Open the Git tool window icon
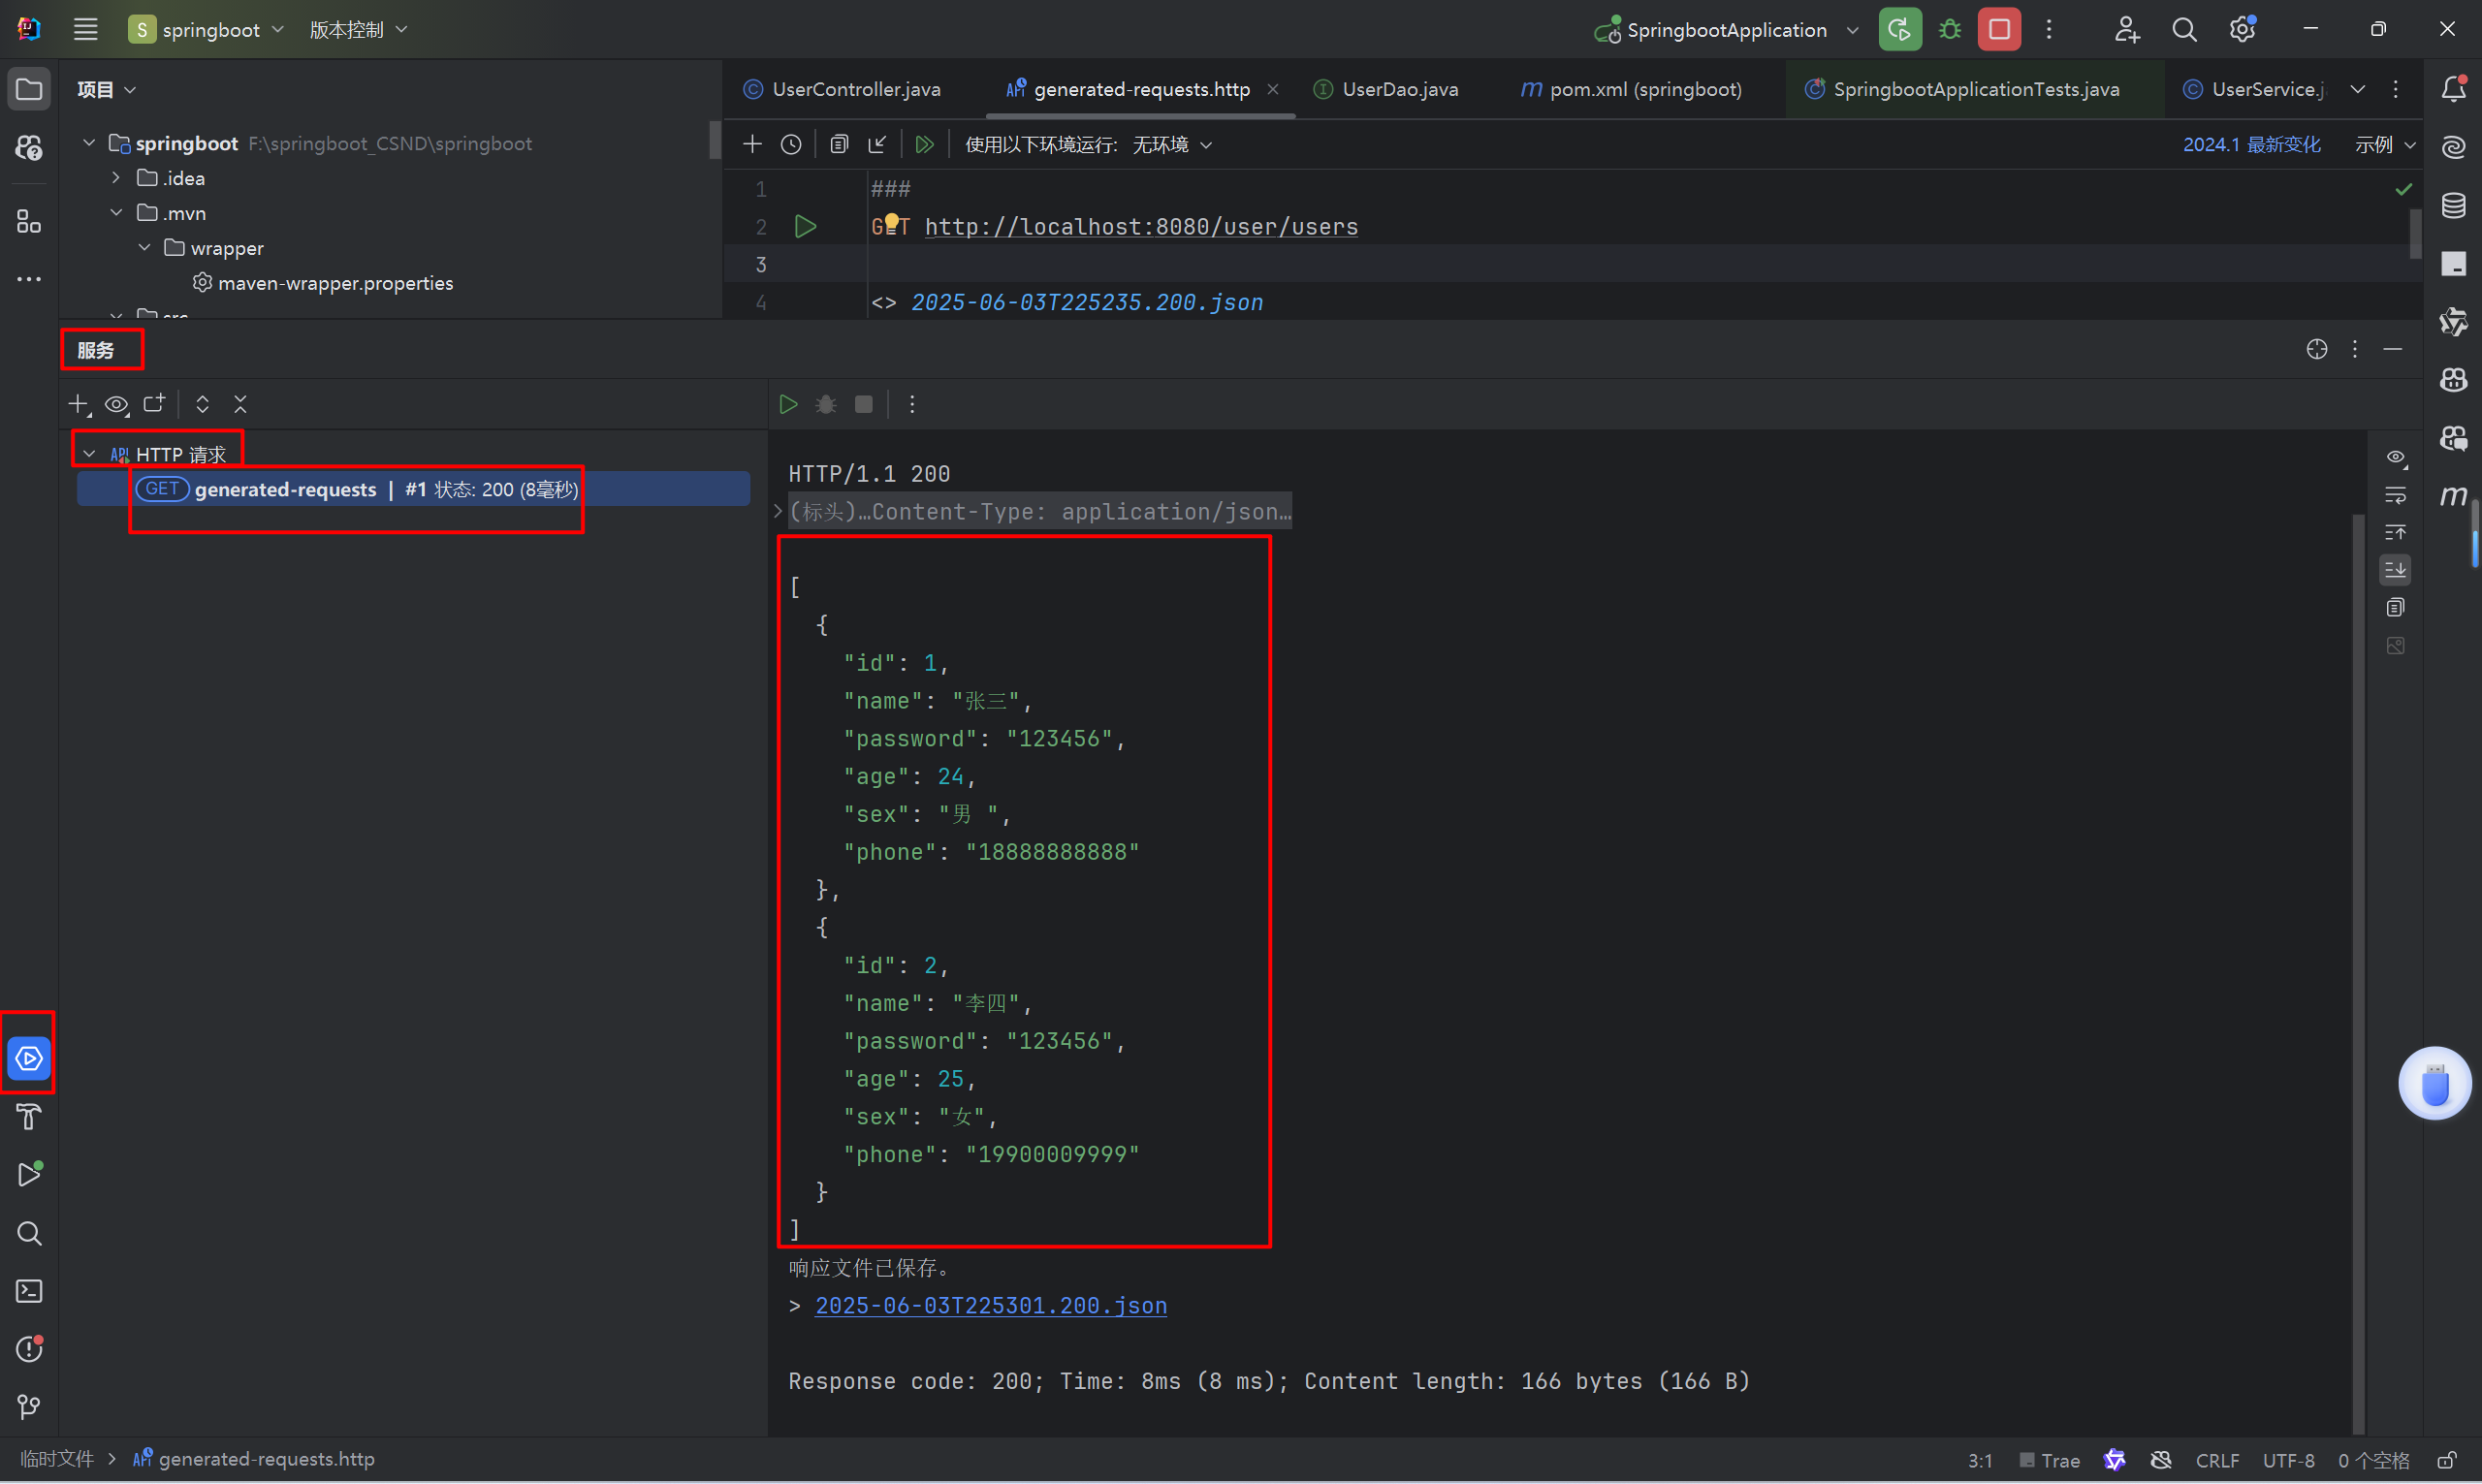Screen dimensions: 2482x1484 coord(29,1407)
